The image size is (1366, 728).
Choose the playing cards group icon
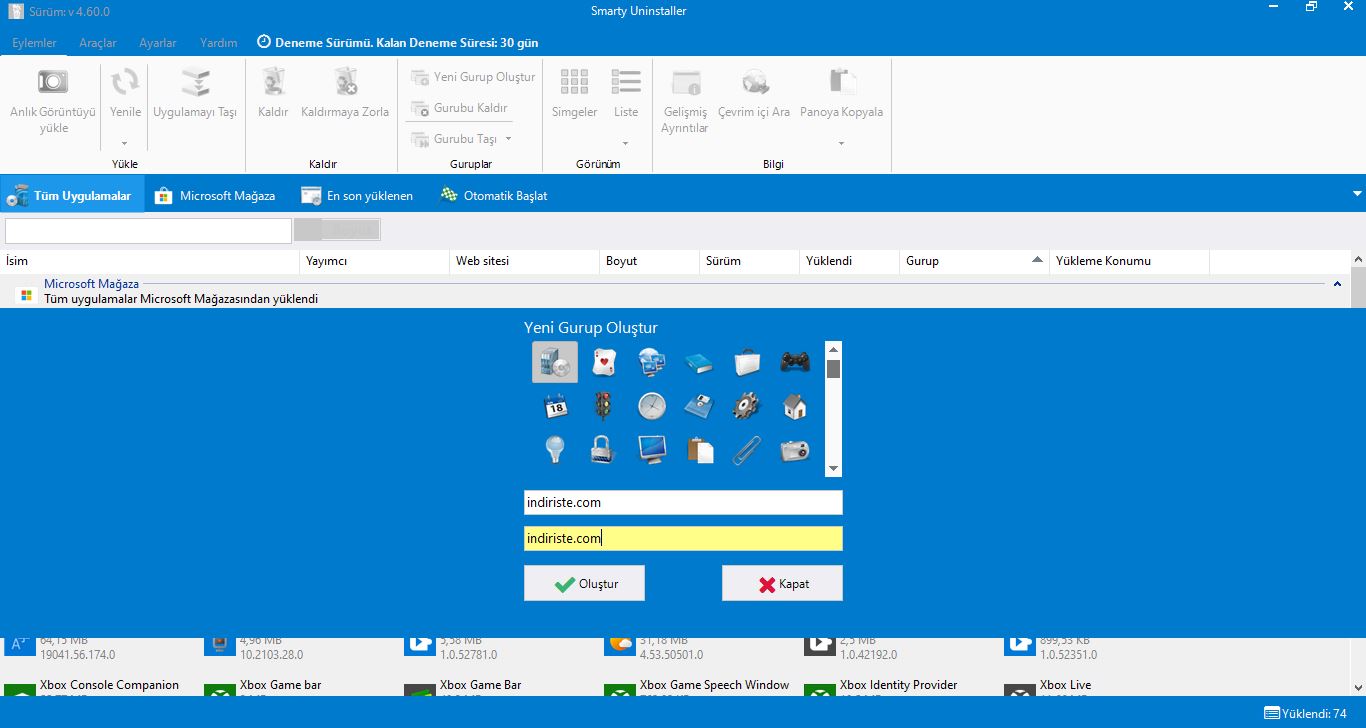(603, 362)
